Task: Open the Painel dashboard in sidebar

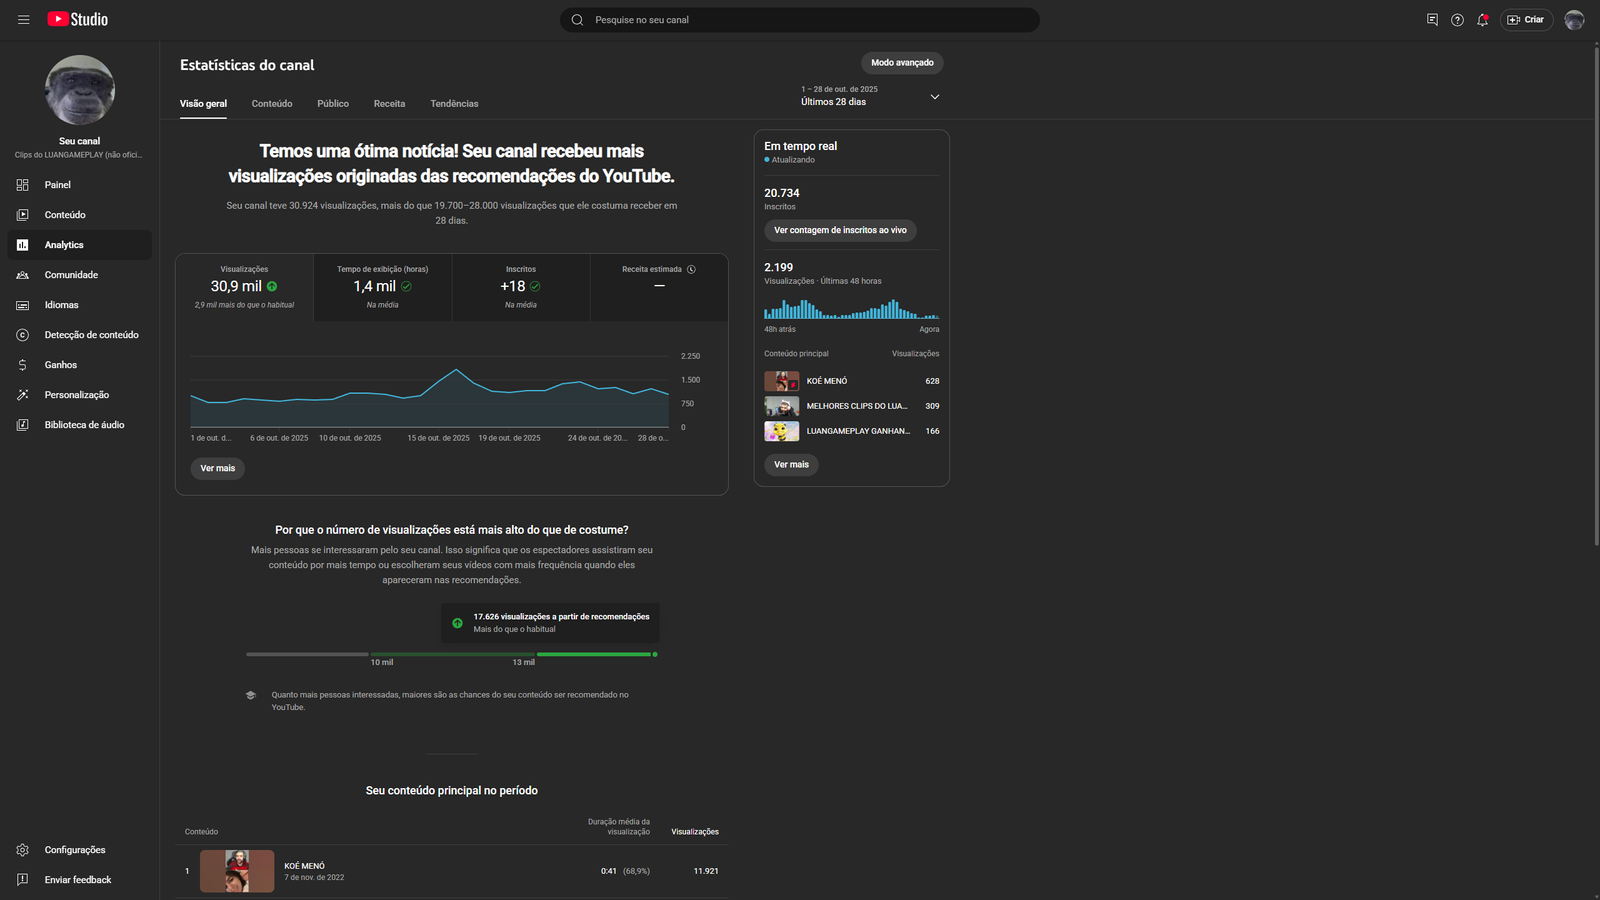Action: (57, 185)
